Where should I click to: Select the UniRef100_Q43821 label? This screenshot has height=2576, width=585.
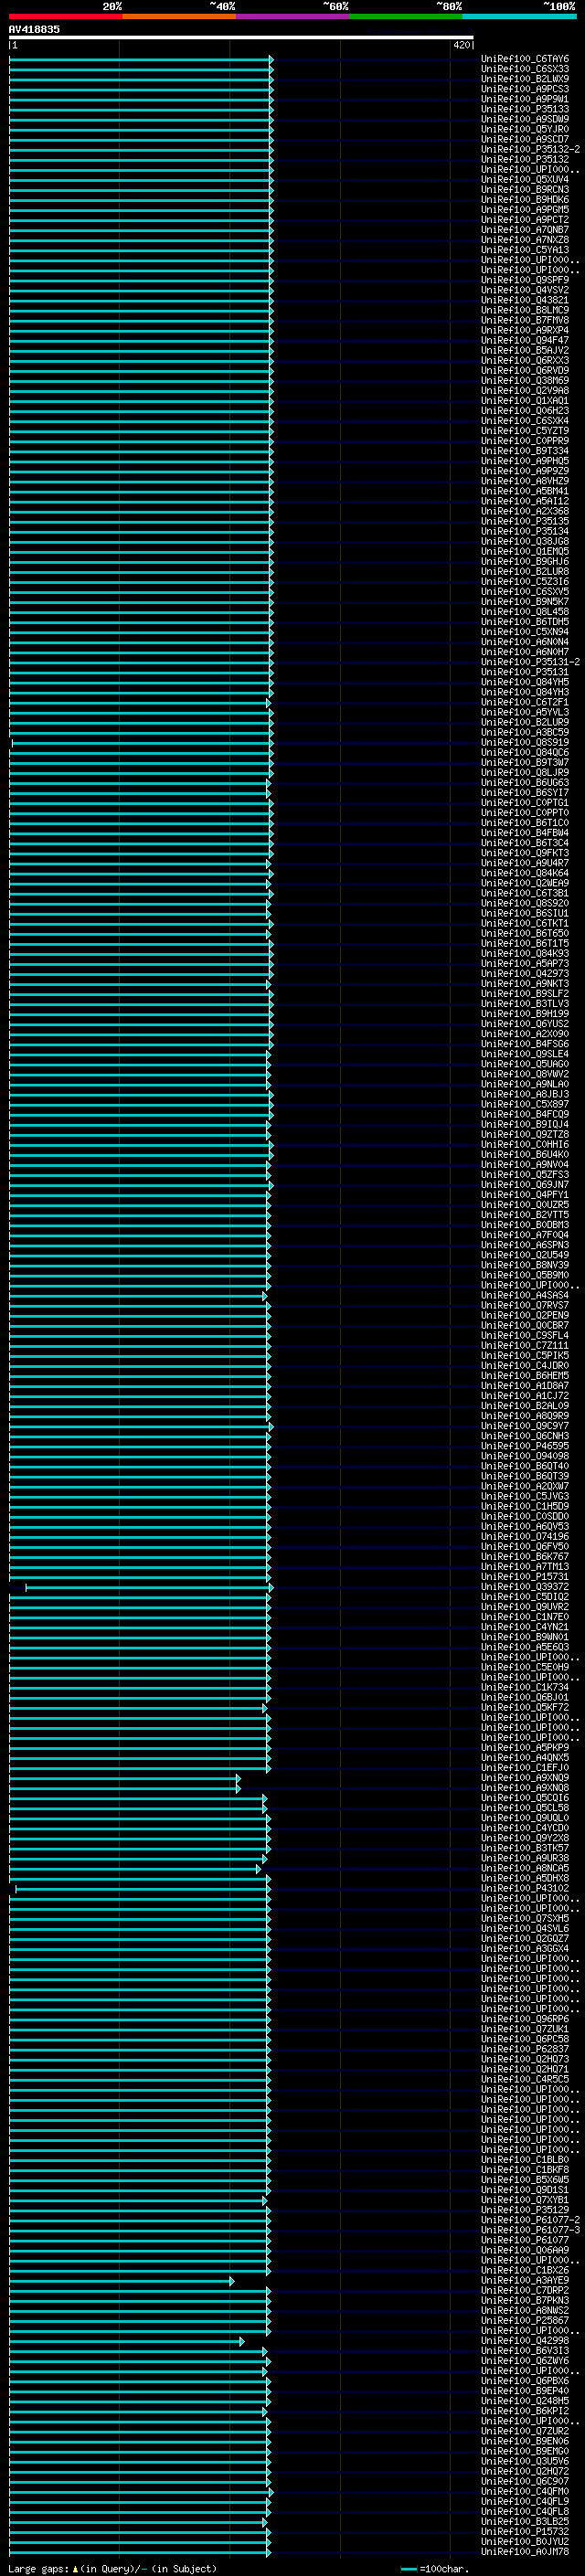(x=525, y=300)
